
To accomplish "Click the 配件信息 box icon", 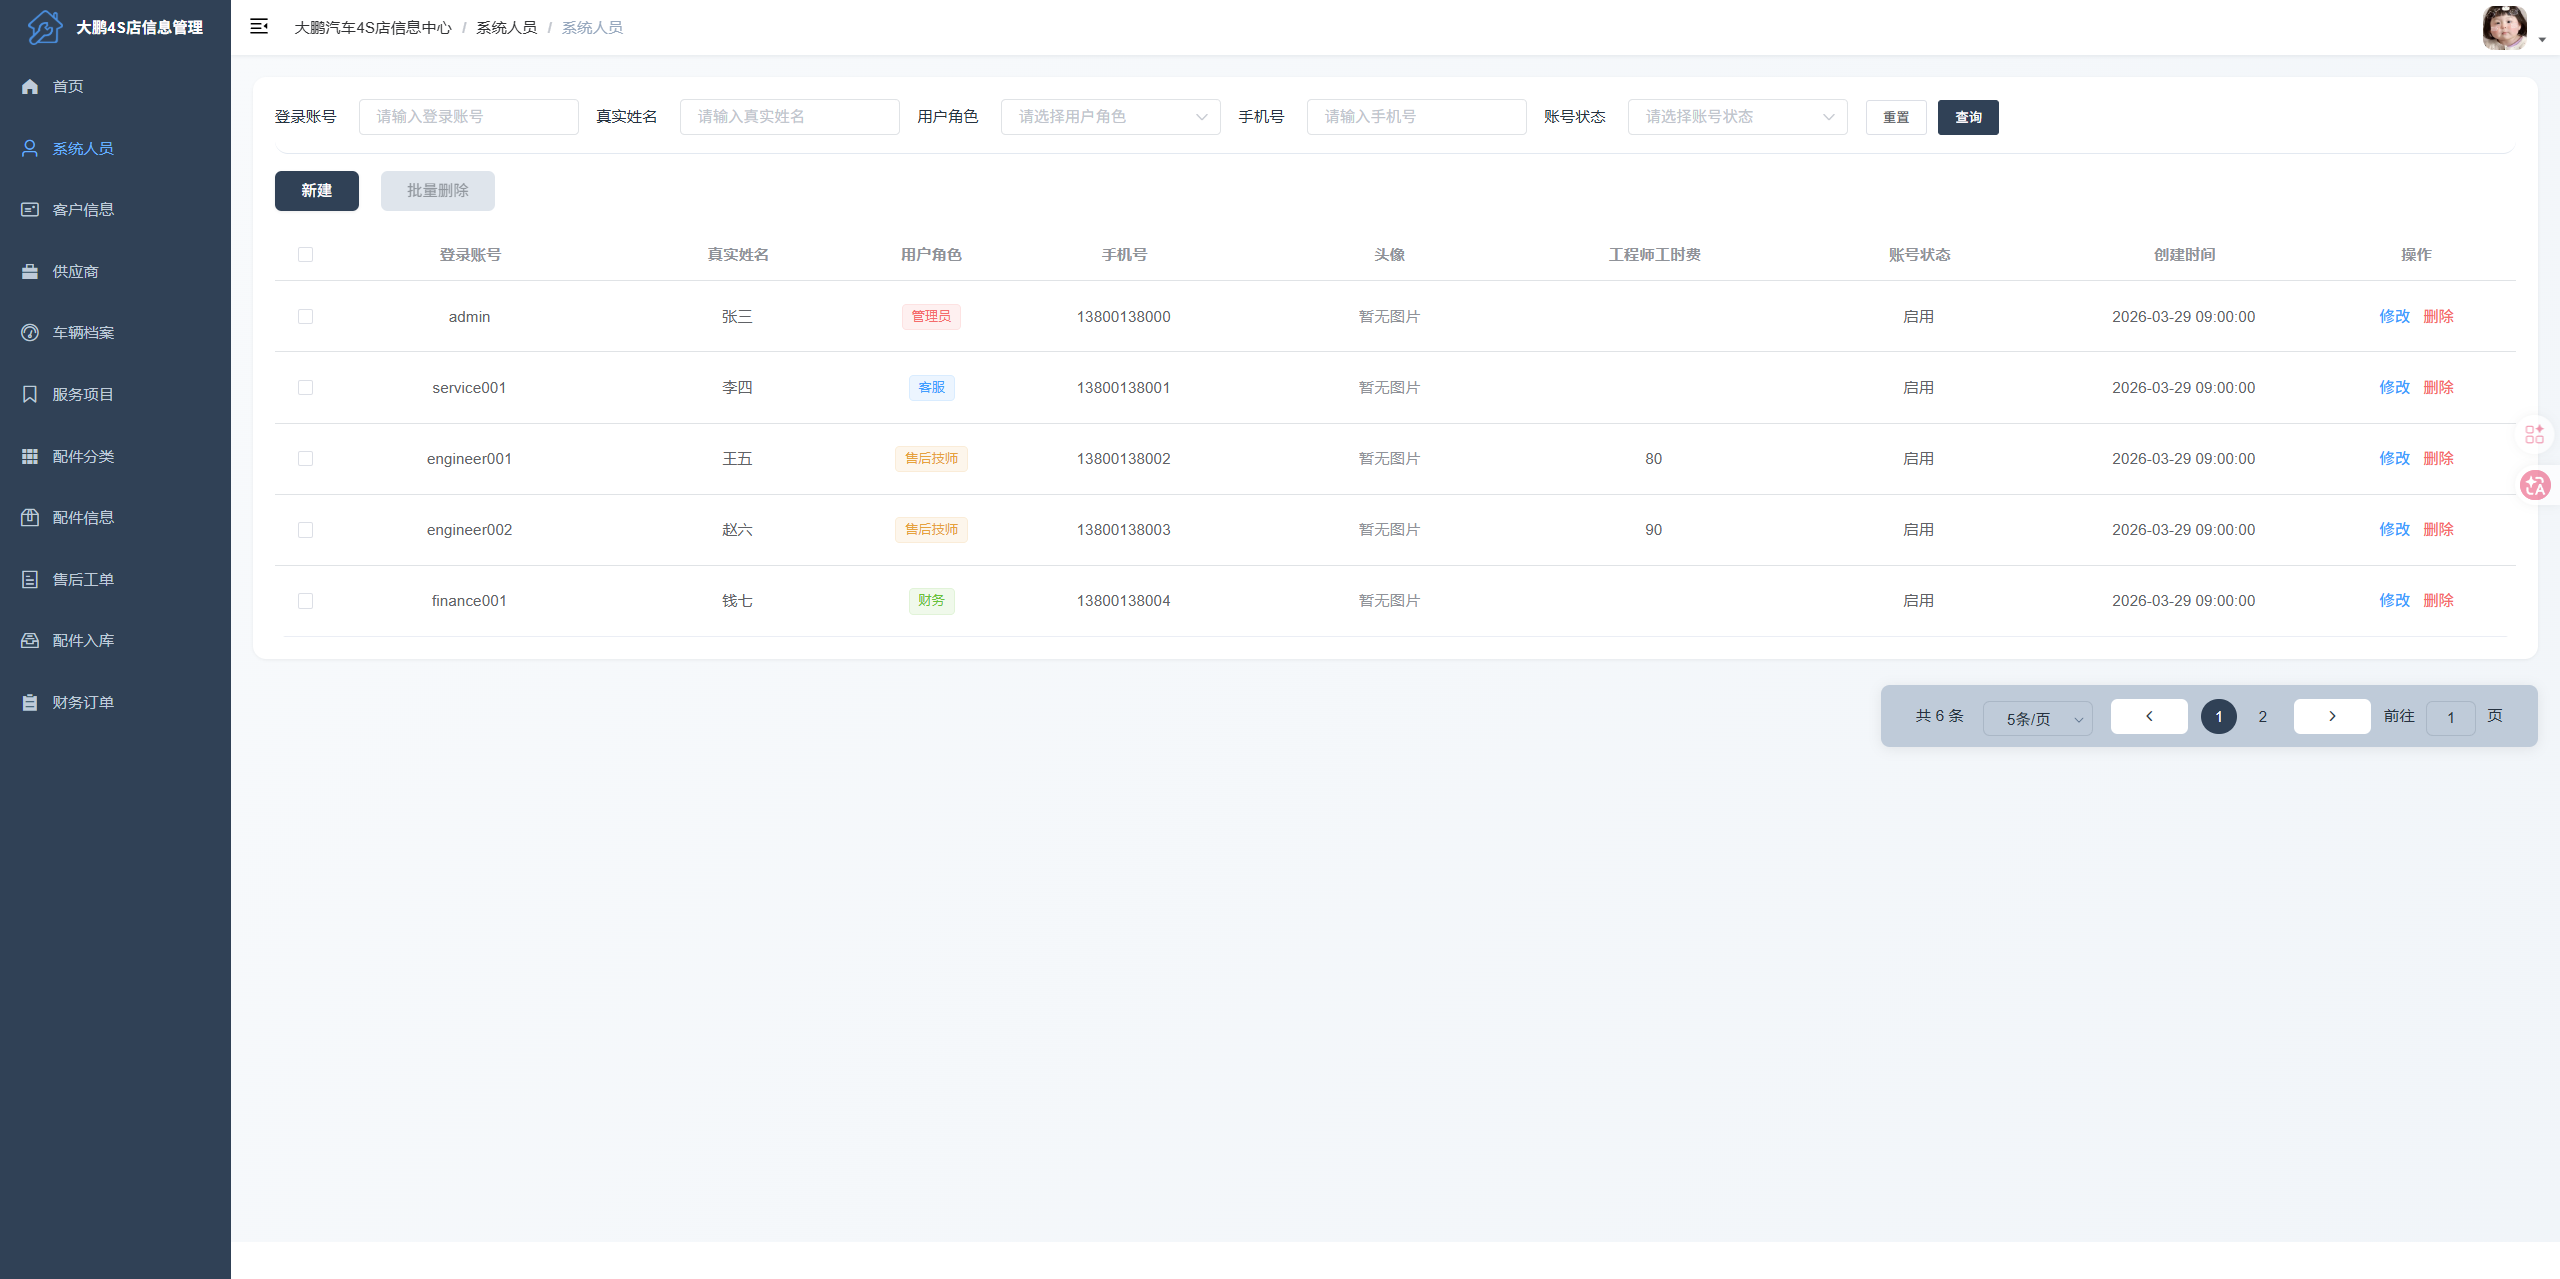I will [x=30, y=517].
